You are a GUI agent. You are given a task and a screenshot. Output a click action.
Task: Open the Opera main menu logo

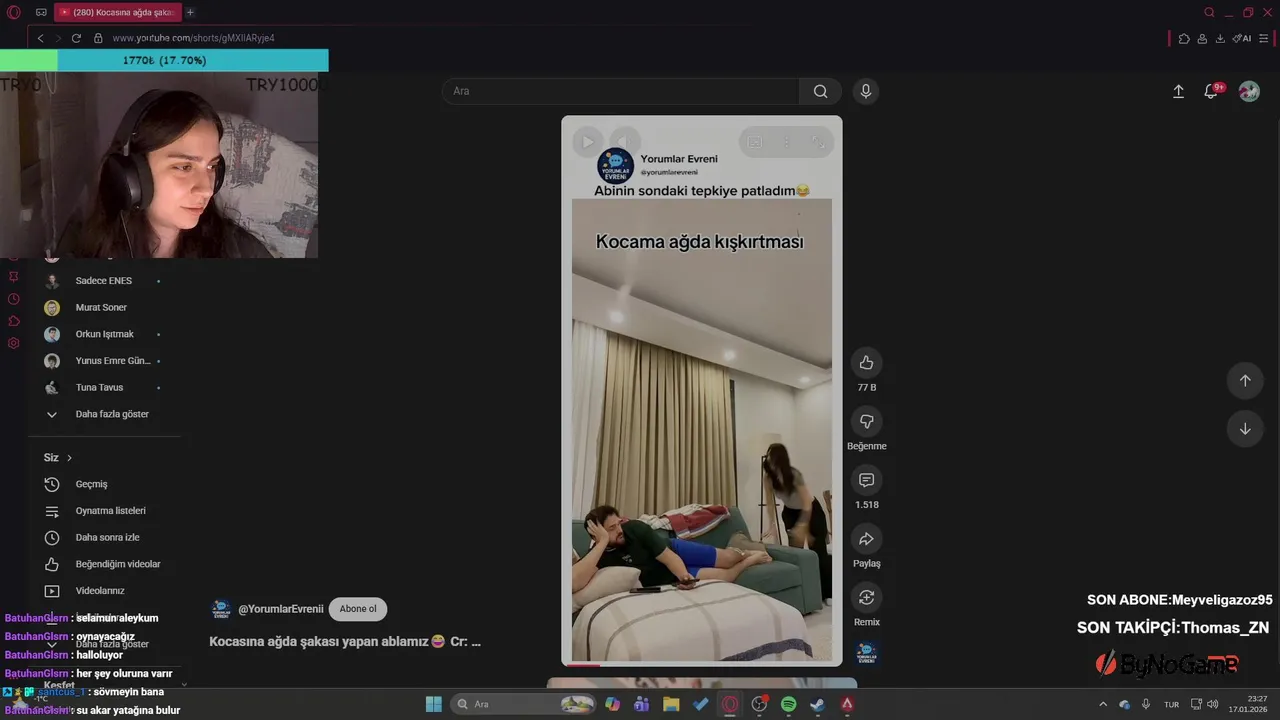pos(14,12)
